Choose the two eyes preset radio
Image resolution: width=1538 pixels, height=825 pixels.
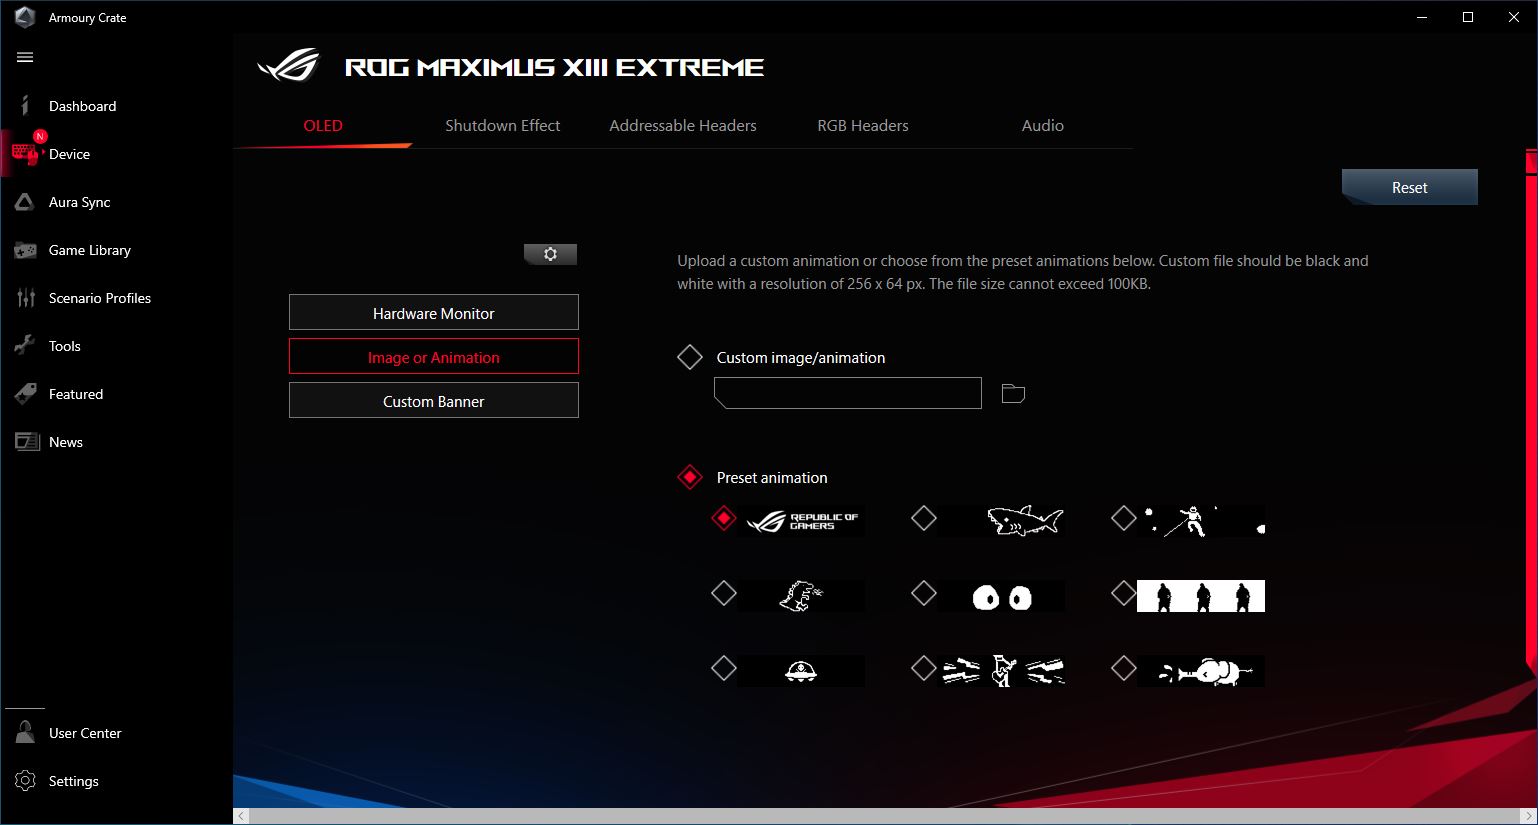click(924, 593)
